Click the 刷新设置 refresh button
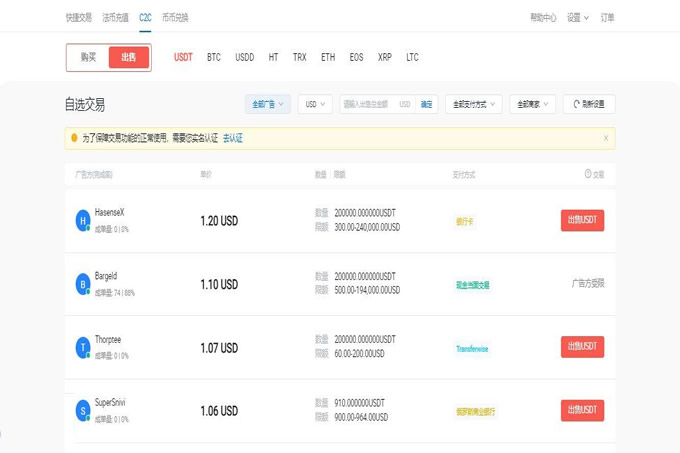The image size is (680, 453). point(589,104)
